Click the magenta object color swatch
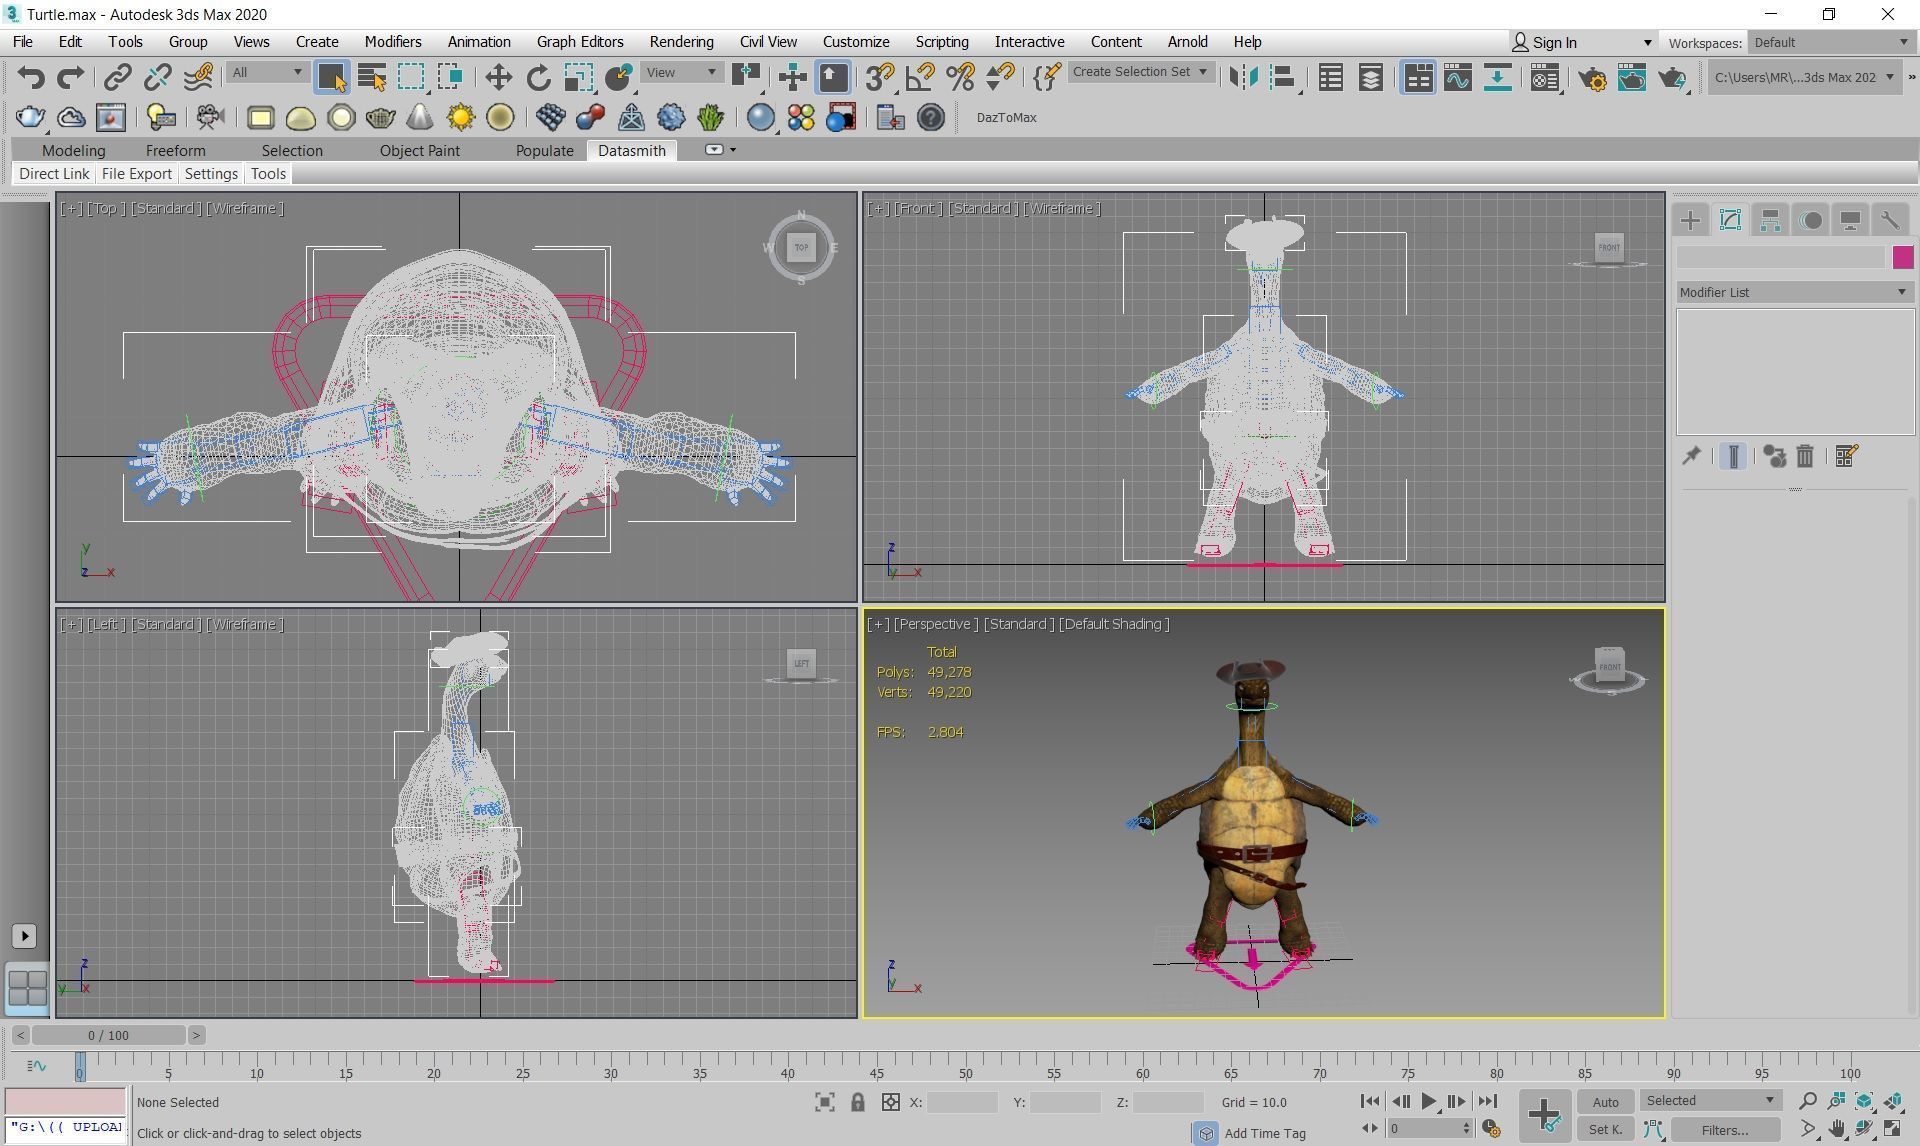 pos(1902,257)
